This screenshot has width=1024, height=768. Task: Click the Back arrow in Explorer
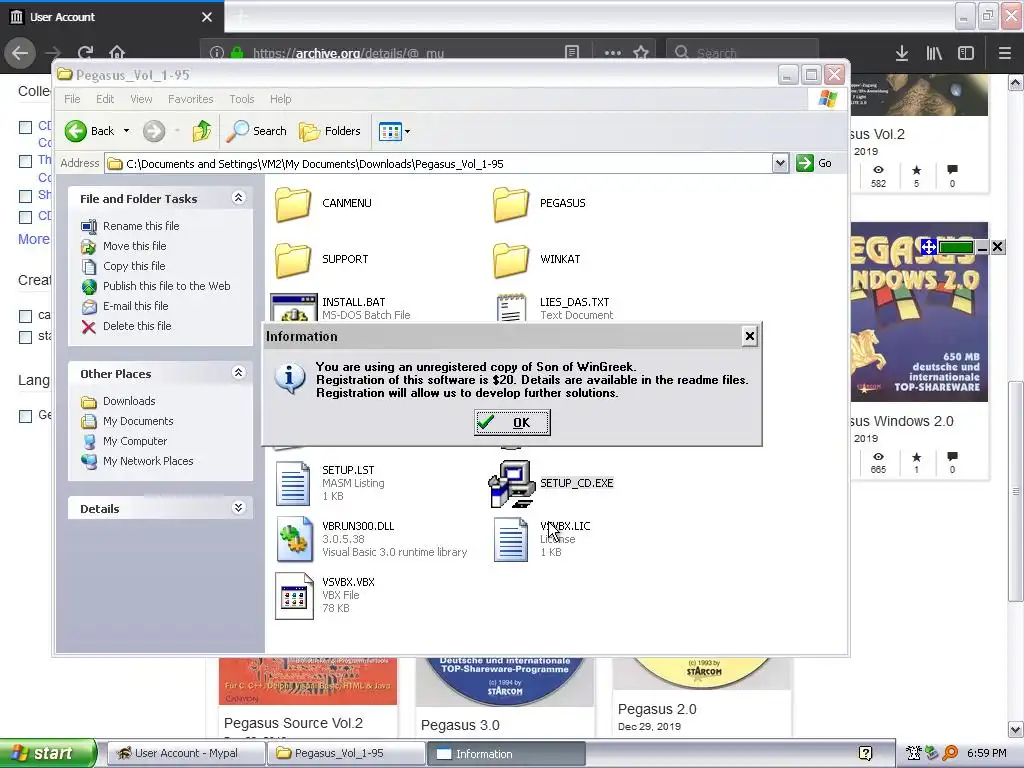coord(76,131)
